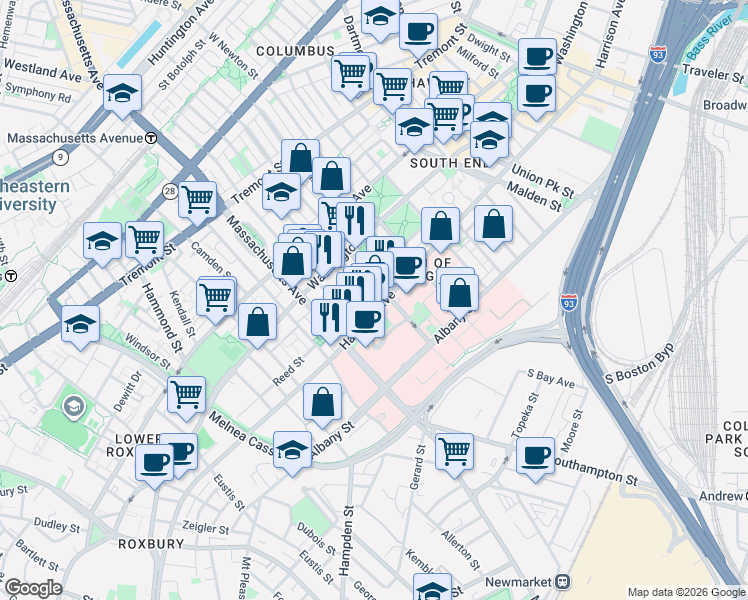The width and height of the screenshot is (748, 600).
Task: Open shopping cart marker above Melnea Cass
Action: point(187,396)
